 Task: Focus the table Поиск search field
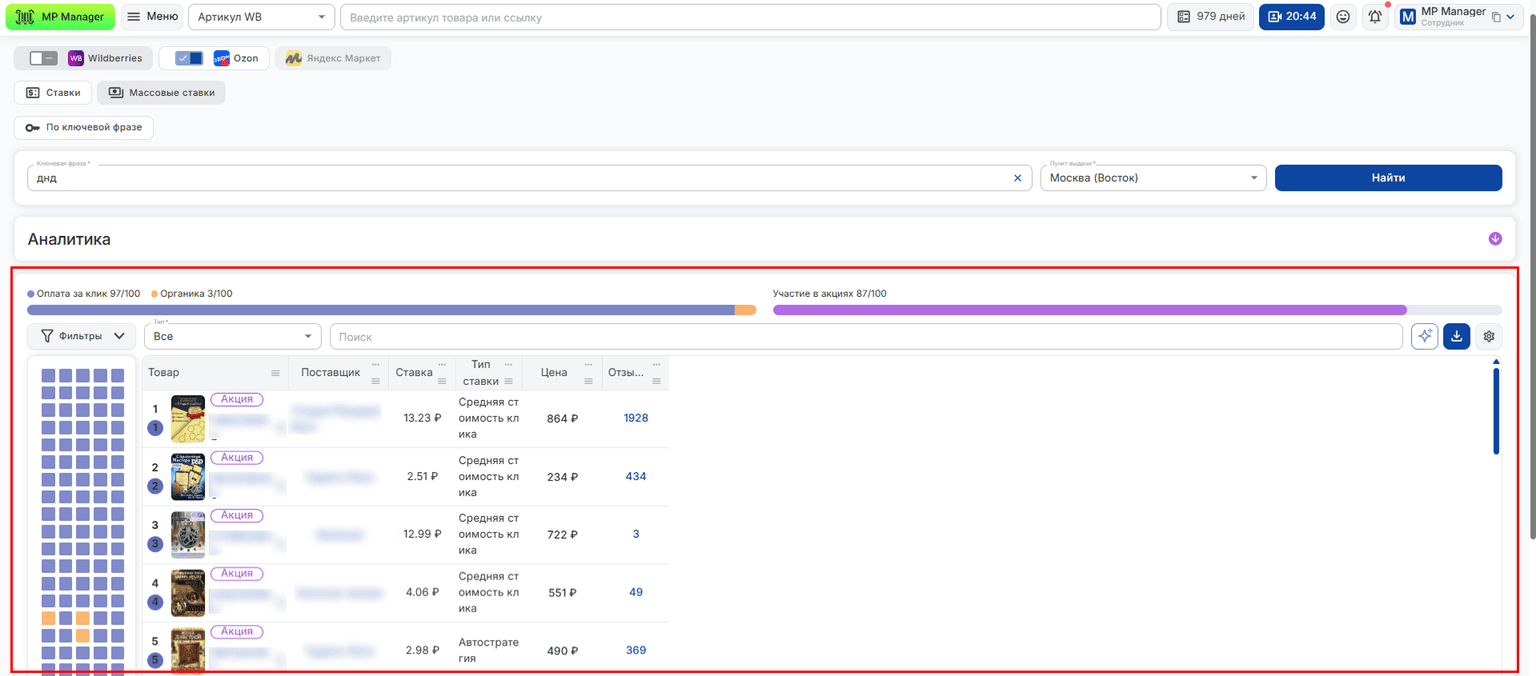tap(866, 337)
